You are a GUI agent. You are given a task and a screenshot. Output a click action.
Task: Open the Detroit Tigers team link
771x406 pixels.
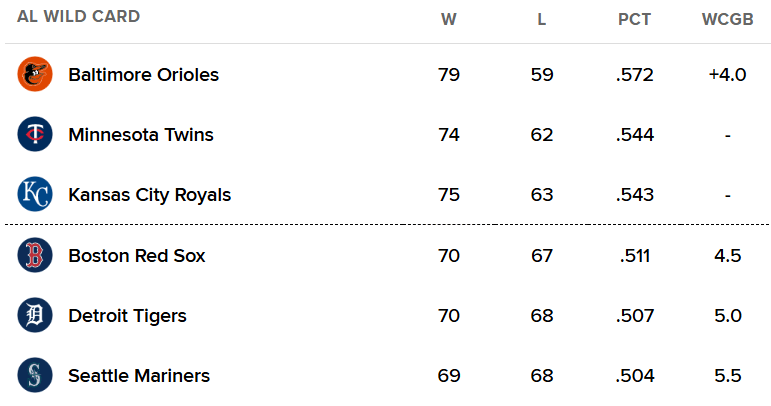[127, 316]
